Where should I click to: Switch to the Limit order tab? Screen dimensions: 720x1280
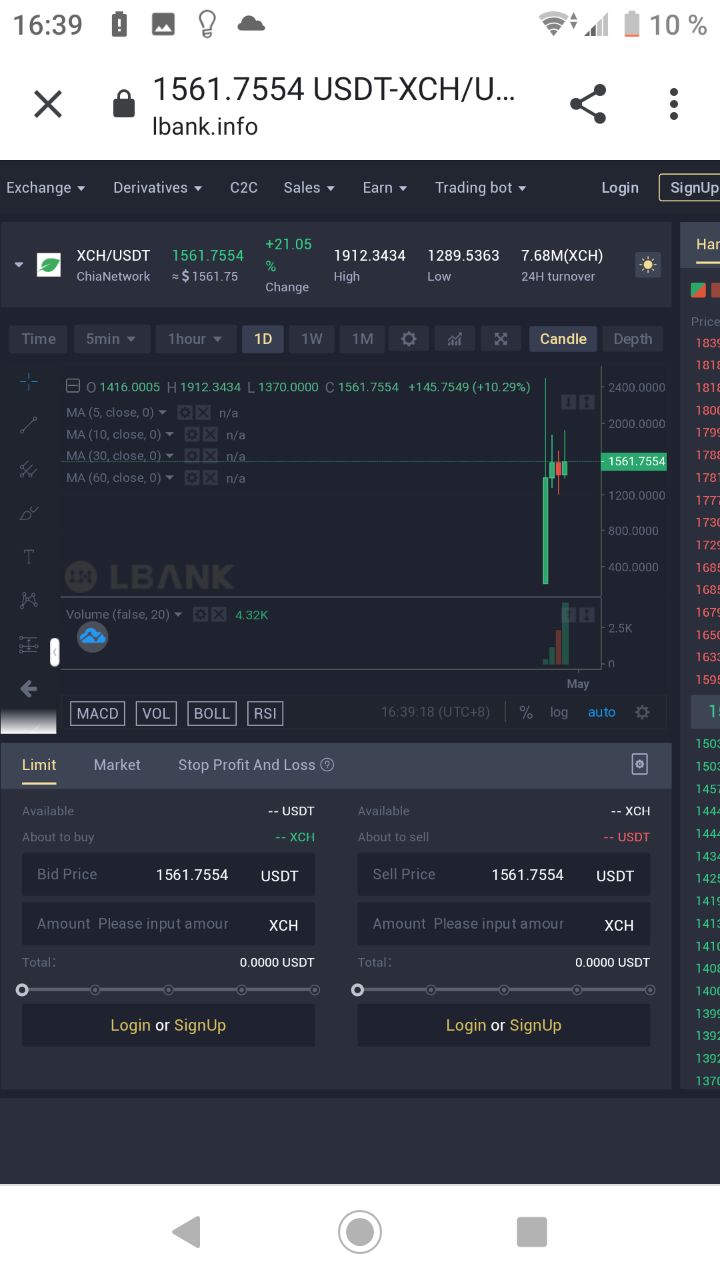click(39, 765)
